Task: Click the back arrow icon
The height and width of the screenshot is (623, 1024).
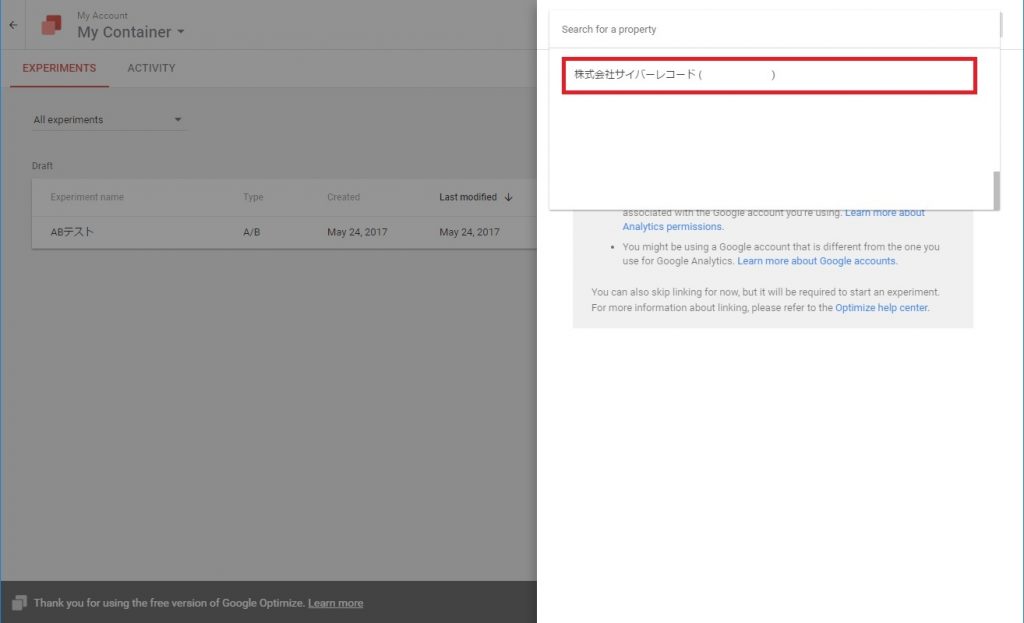Action: (13, 25)
